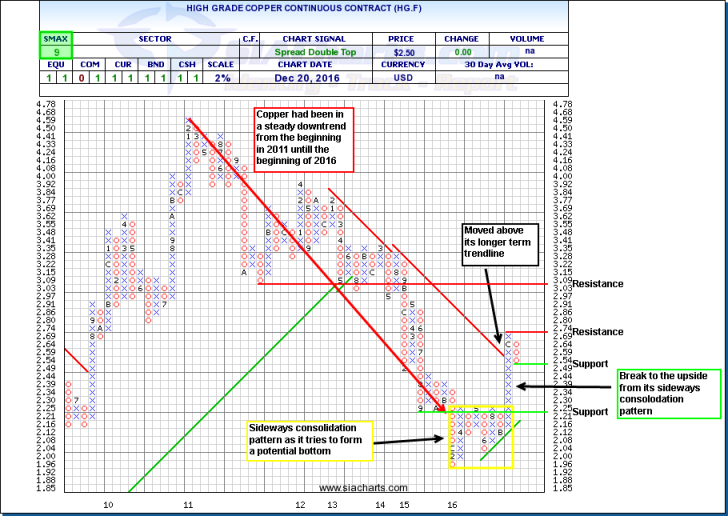This screenshot has width=728, height=516.
Task: Click the year 16 label on x-axis
Action: tap(452, 507)
